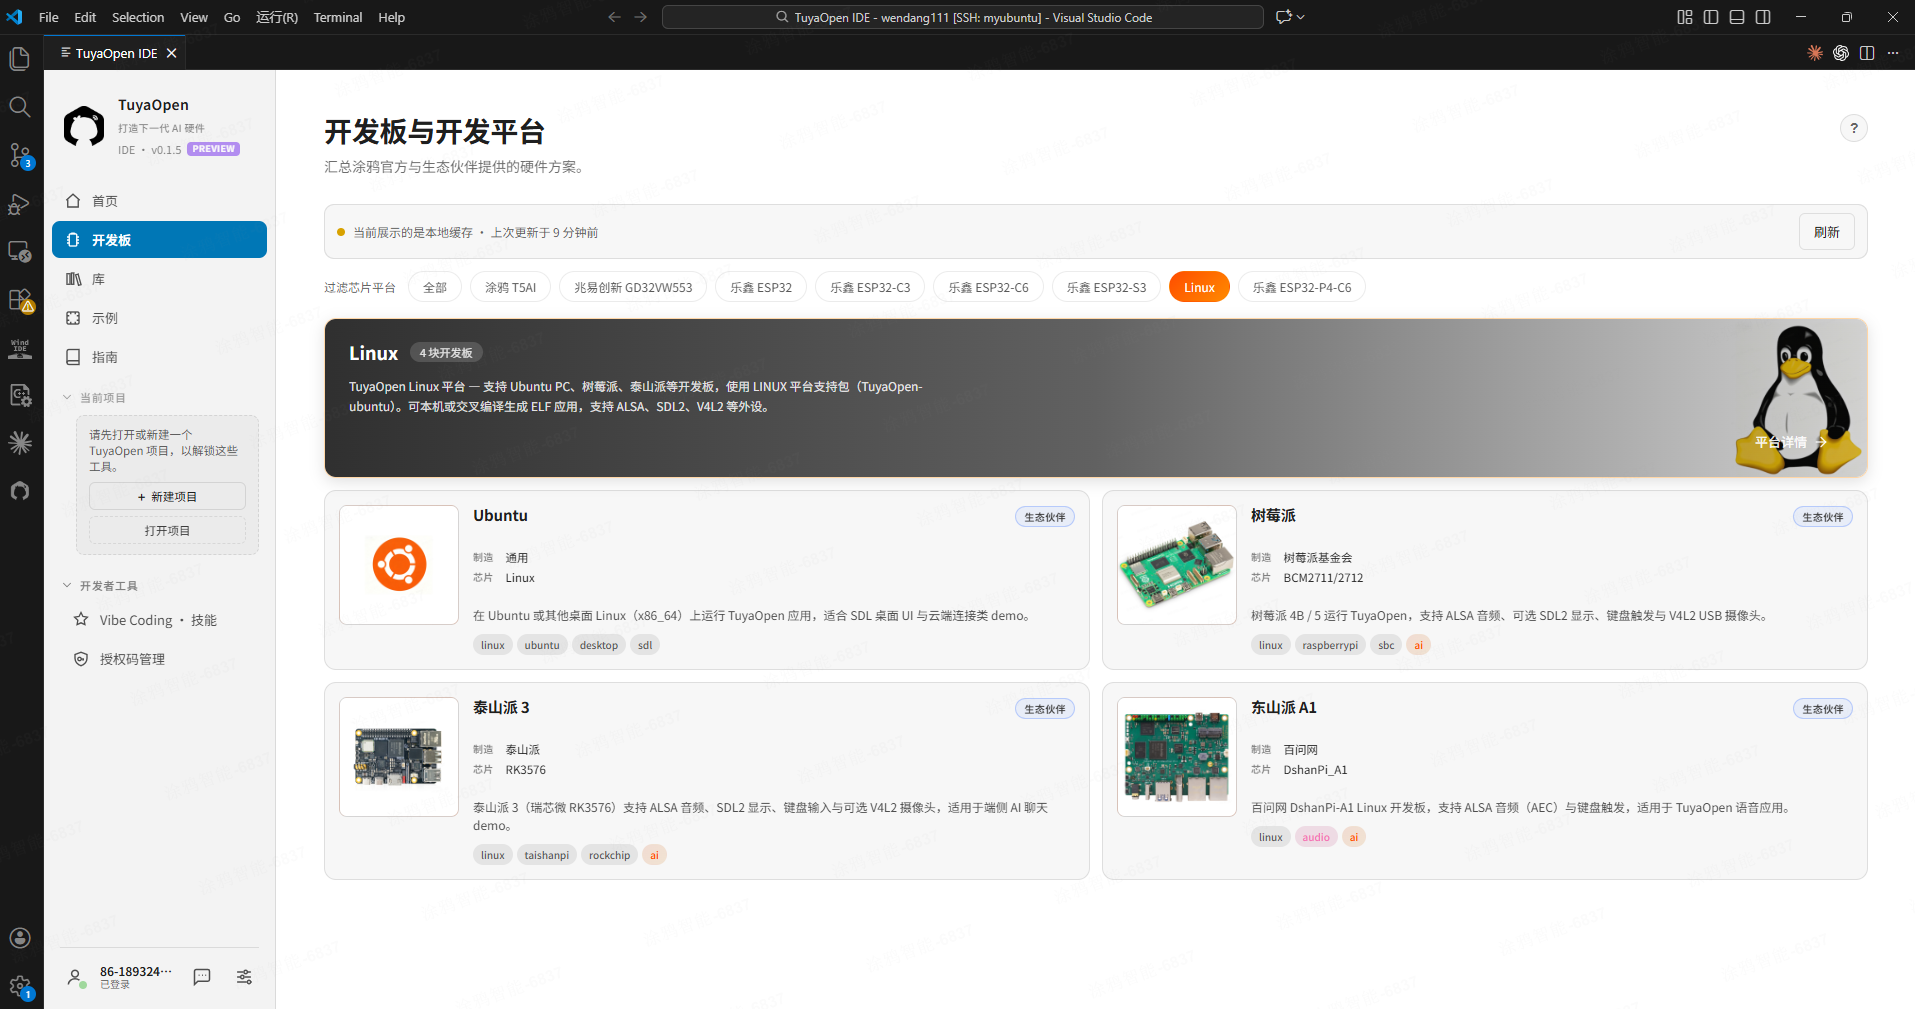This screenshot has width=1915, height=1009.
Task: Filter by 乐鑫 ESP32-C6 platform
Action: 988,288
